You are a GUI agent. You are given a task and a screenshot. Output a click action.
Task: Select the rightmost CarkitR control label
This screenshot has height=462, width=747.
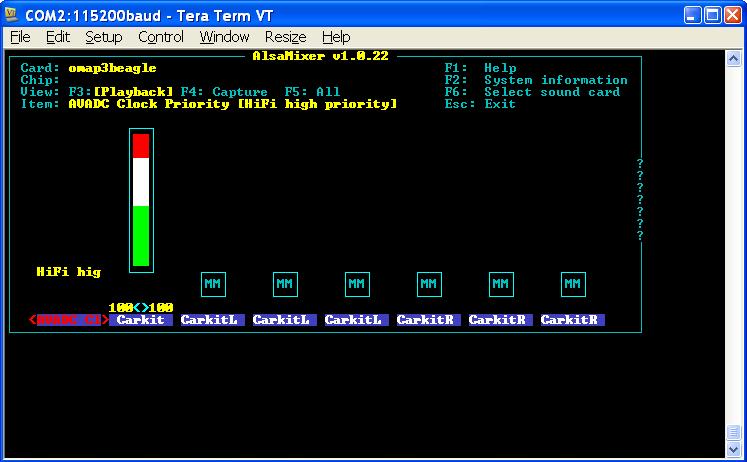pos(573,320)
